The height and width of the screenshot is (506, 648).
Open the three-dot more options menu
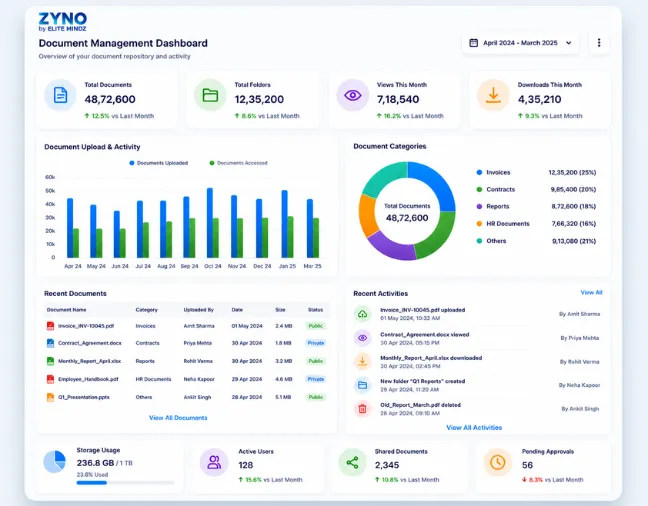coord(599,43)
